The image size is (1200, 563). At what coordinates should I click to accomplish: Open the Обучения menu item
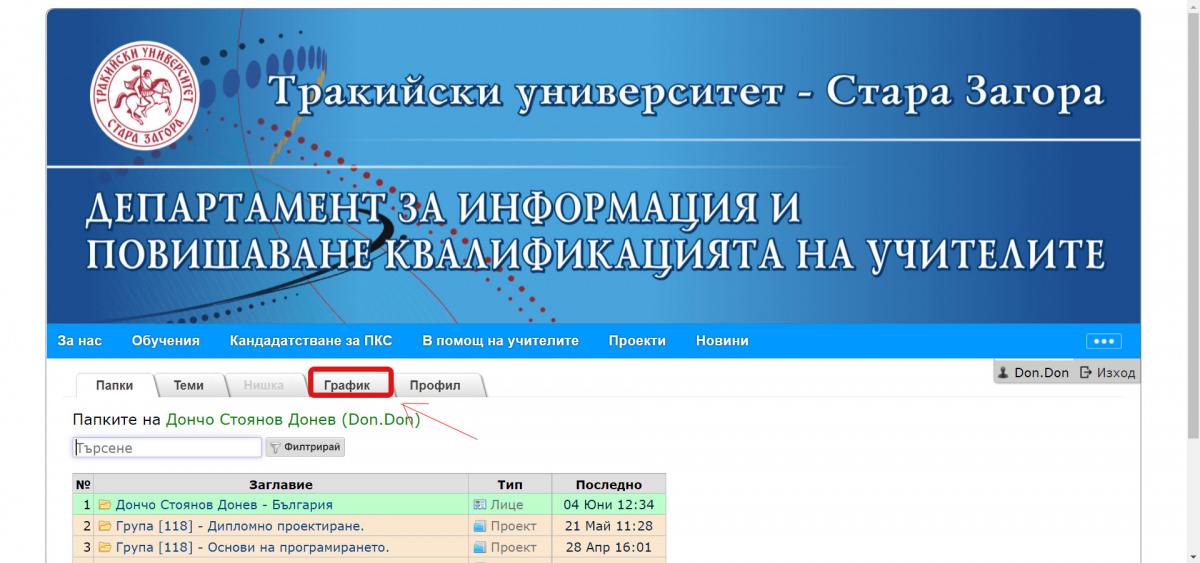pos(166,341)
